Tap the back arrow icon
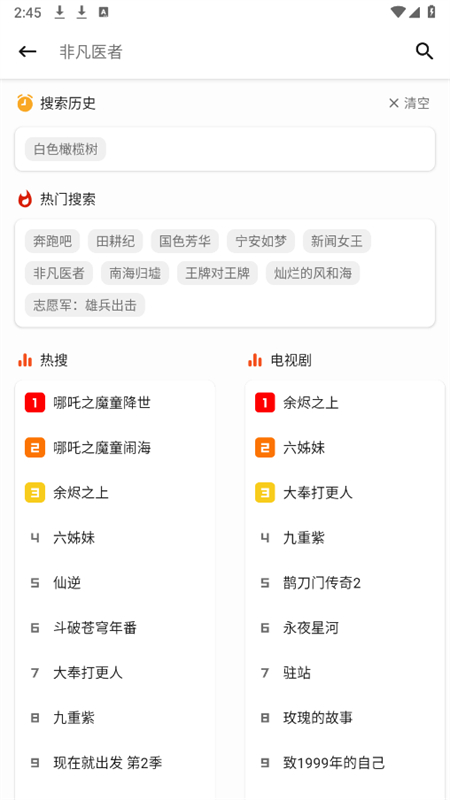 [28, 52]
